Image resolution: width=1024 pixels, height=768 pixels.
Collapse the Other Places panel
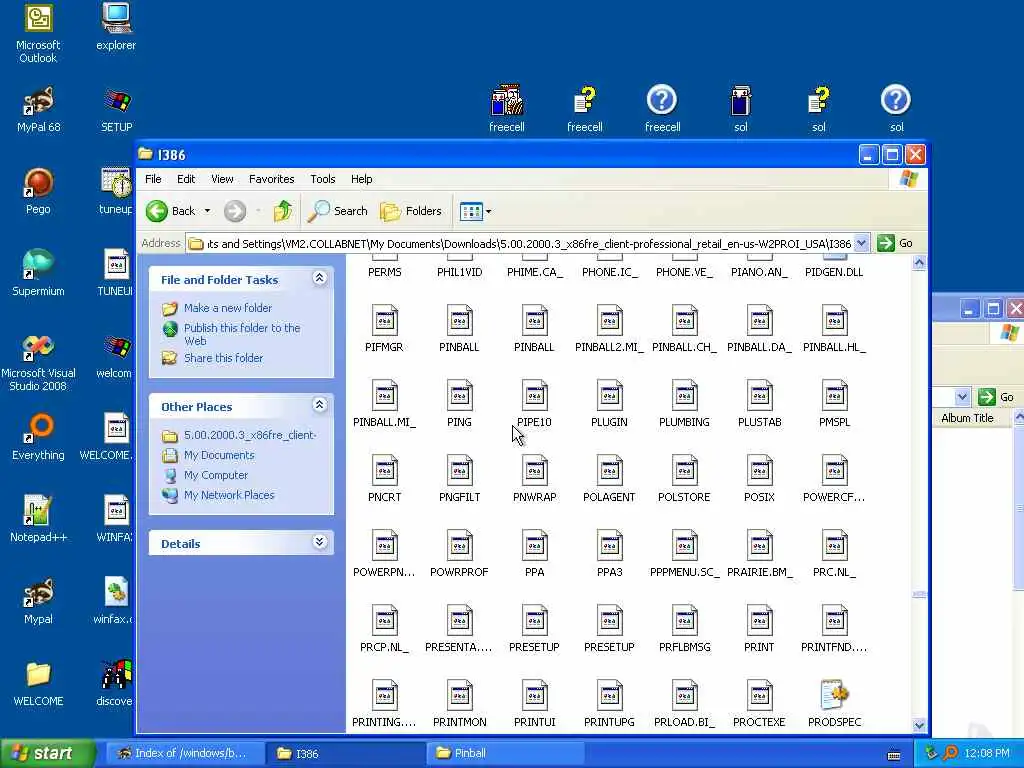click(319, 405)
